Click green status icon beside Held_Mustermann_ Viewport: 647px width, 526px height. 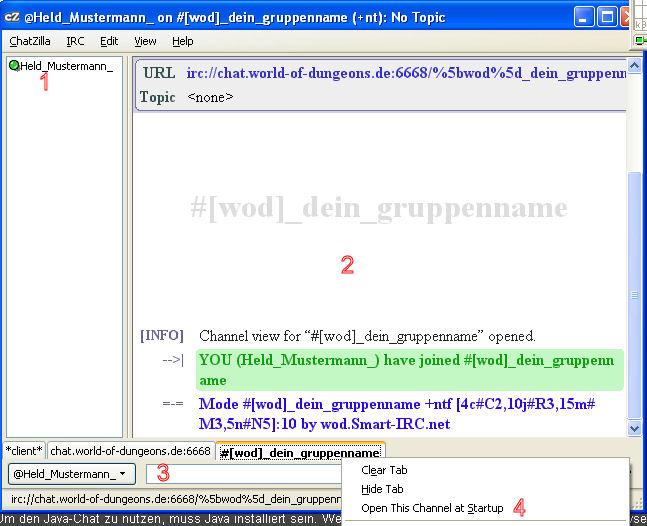(x=14, y=66)
